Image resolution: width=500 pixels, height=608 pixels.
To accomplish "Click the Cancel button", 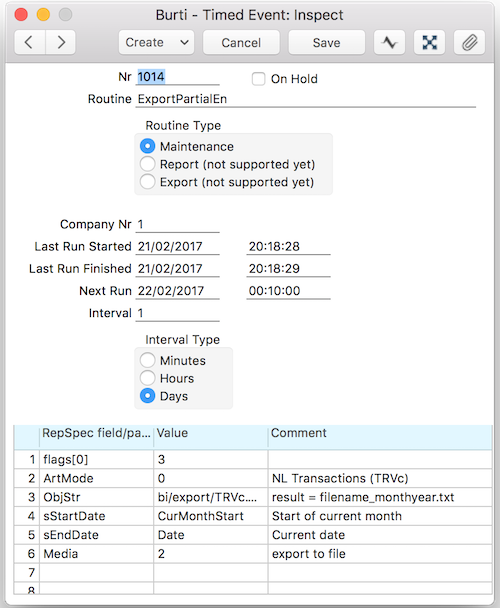I will [x=241, y=42].
